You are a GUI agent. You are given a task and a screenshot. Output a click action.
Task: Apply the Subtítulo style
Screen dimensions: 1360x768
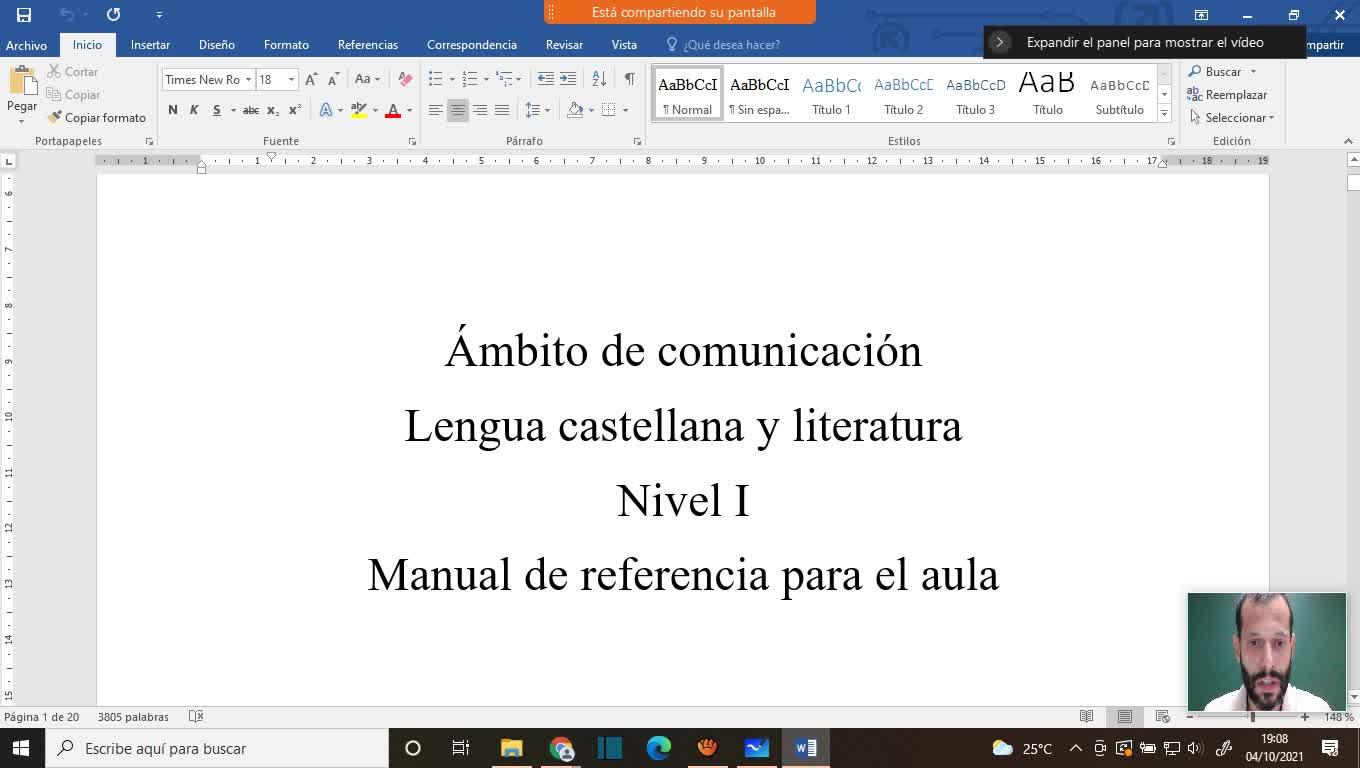point(1119,93)
